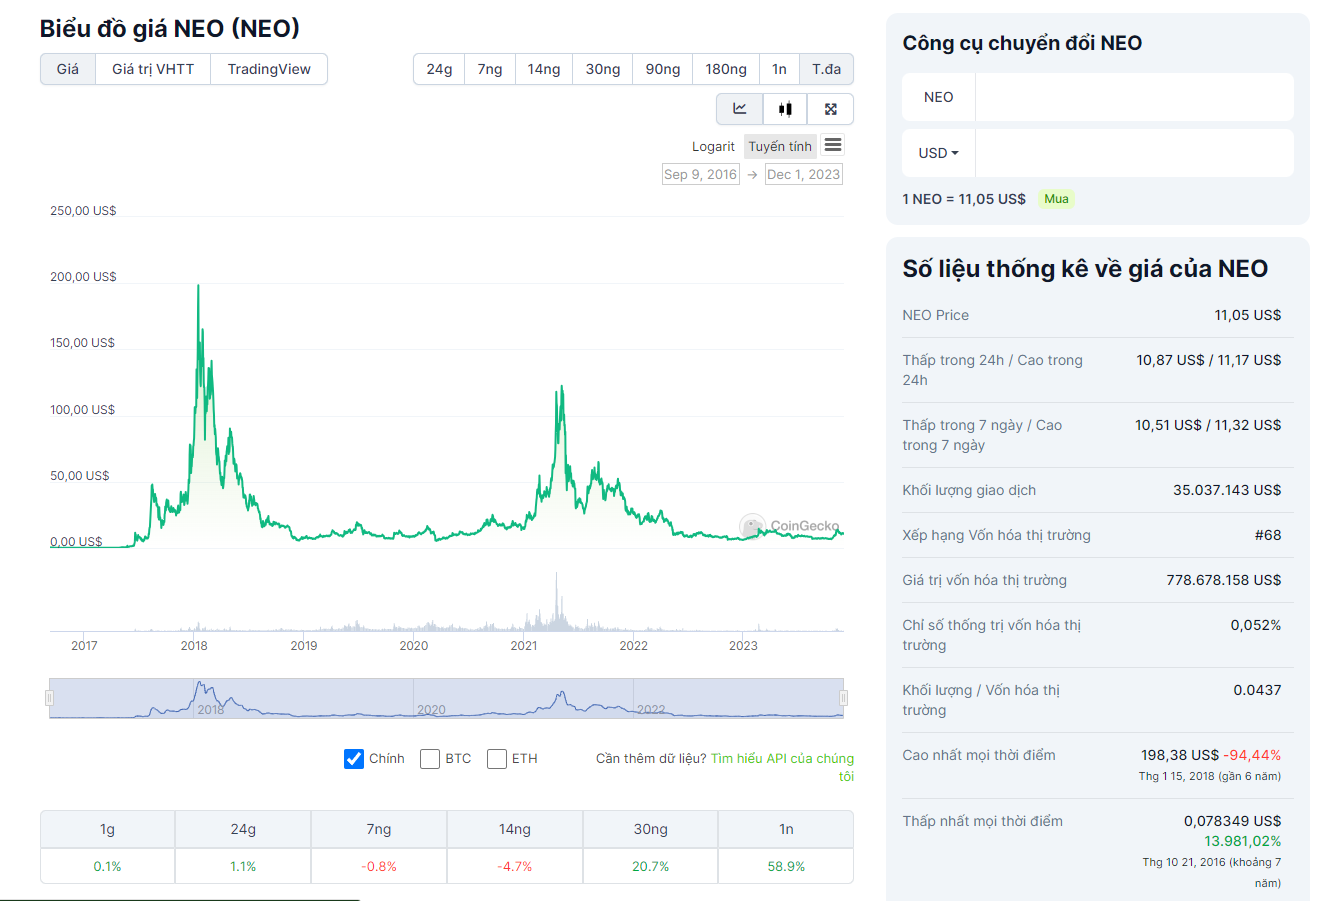The image size is (1324, 901).
Task: Choose the T.đa max range
Action: click(x=826, y=69)
